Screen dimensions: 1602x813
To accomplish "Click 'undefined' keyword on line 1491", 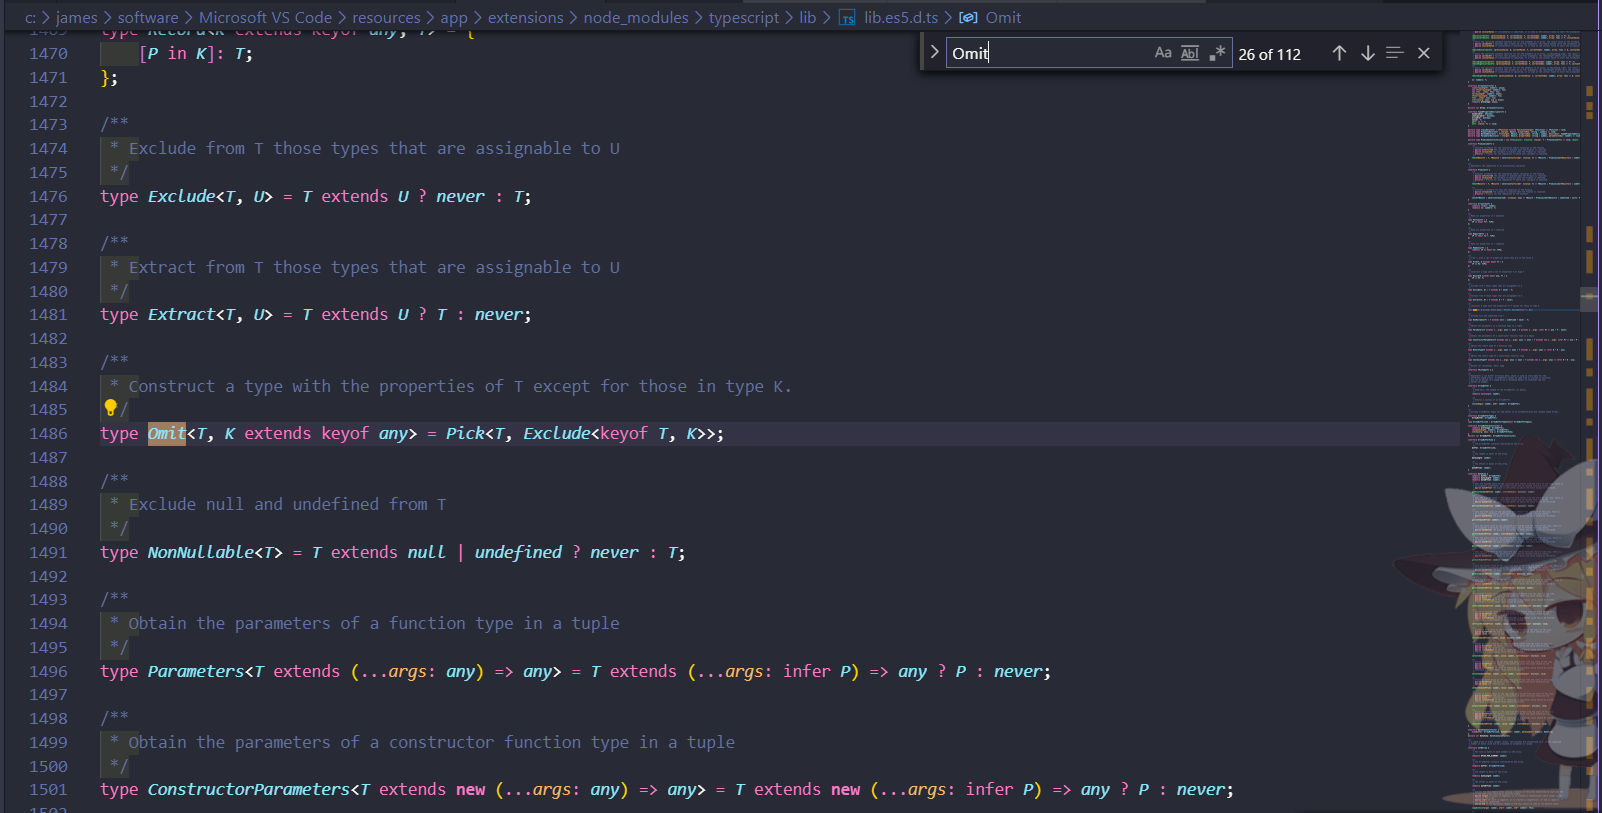I will click(518, 552).
